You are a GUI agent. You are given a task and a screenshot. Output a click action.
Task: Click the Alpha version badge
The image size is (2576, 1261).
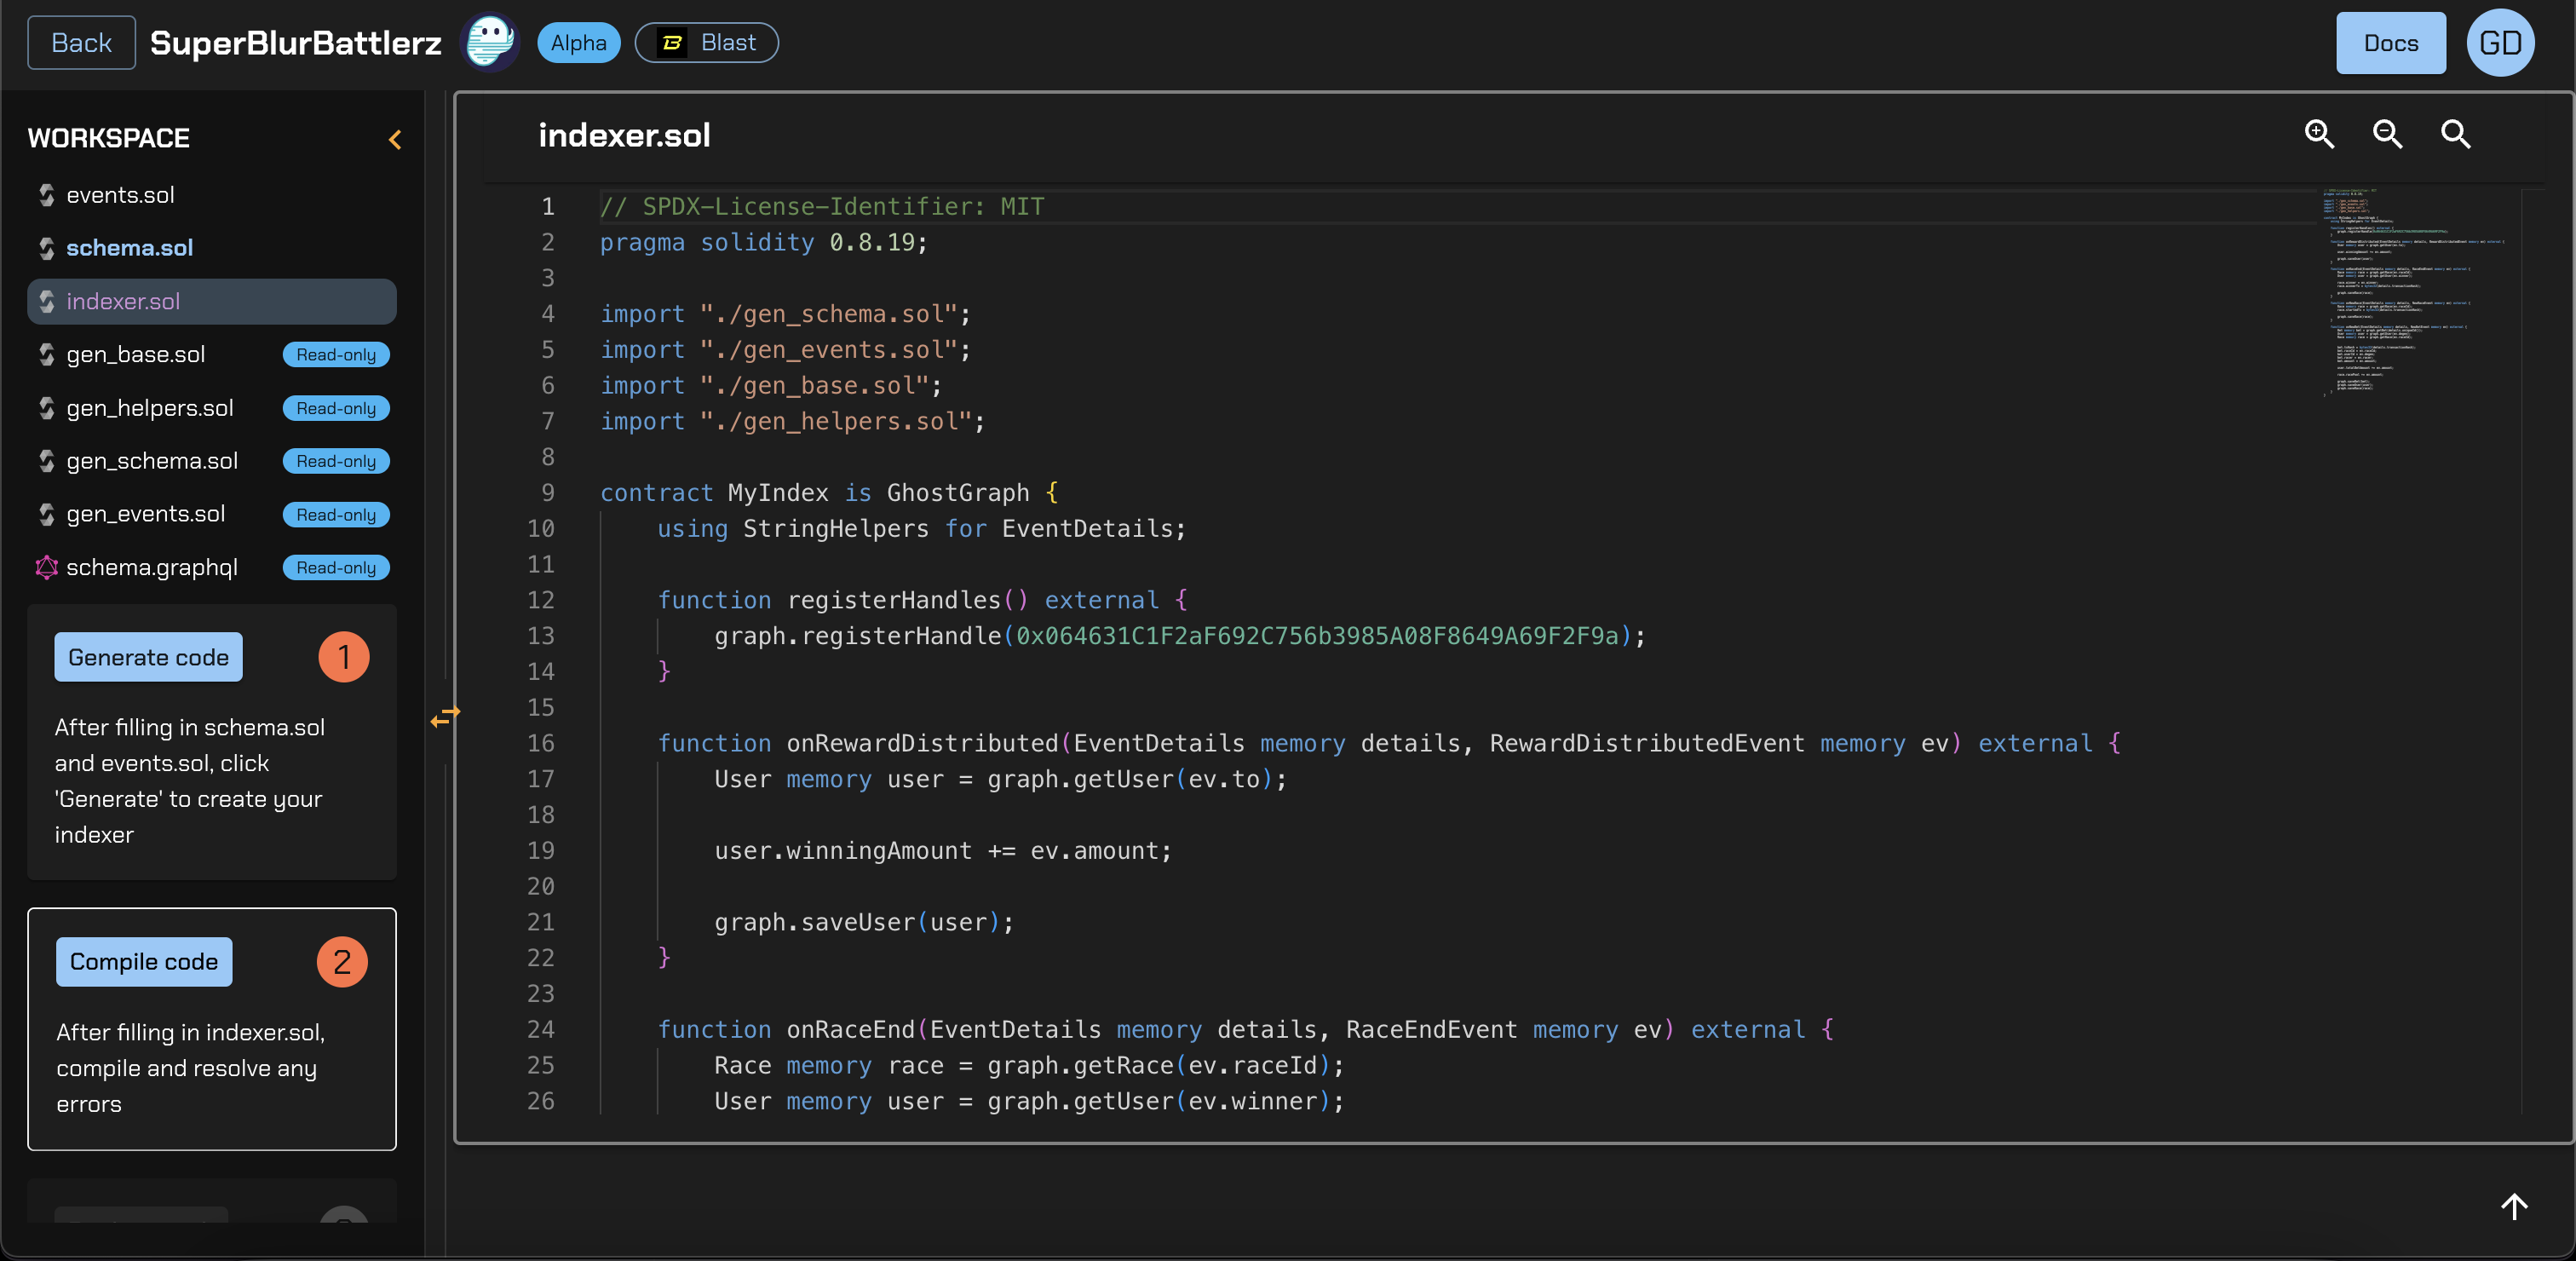pos(578,42)
